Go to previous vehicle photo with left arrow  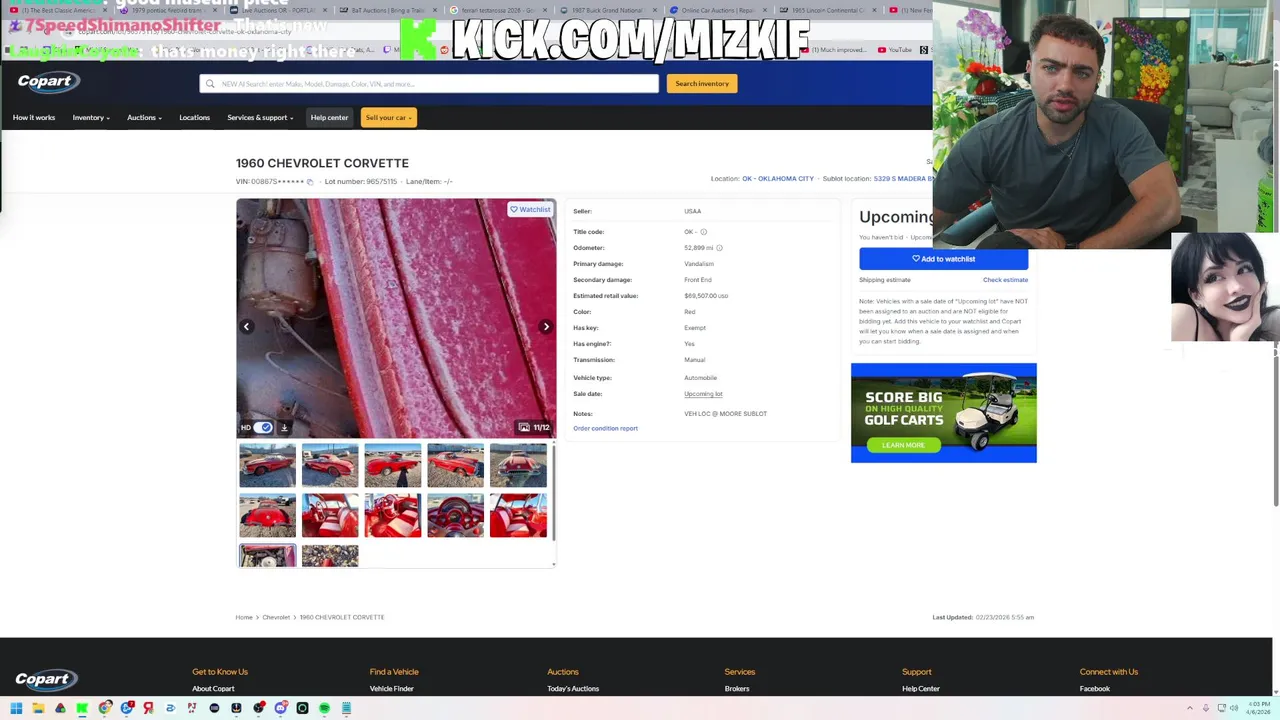pyautogui.click(x=246, y=327)
